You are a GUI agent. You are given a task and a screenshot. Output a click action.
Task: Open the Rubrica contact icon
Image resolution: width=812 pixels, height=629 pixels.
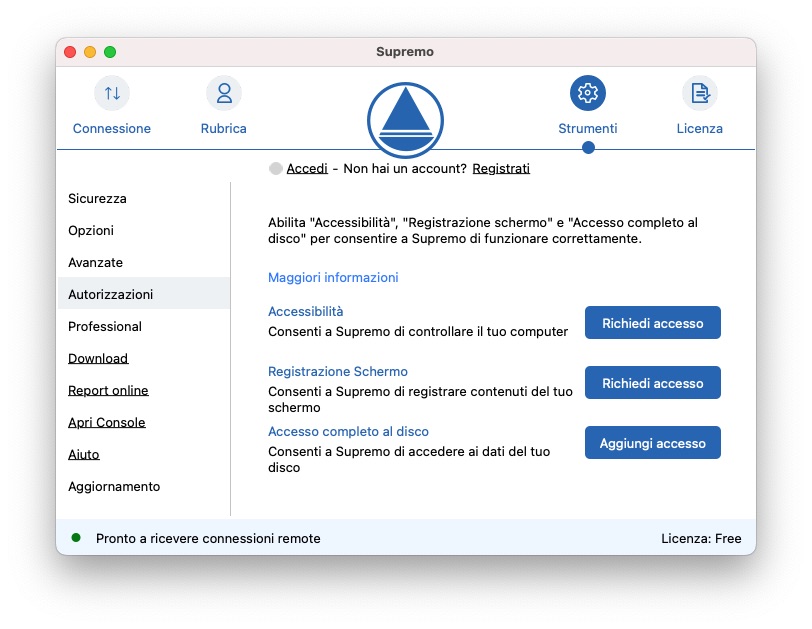pyautogui.click(x=224, y=93)
